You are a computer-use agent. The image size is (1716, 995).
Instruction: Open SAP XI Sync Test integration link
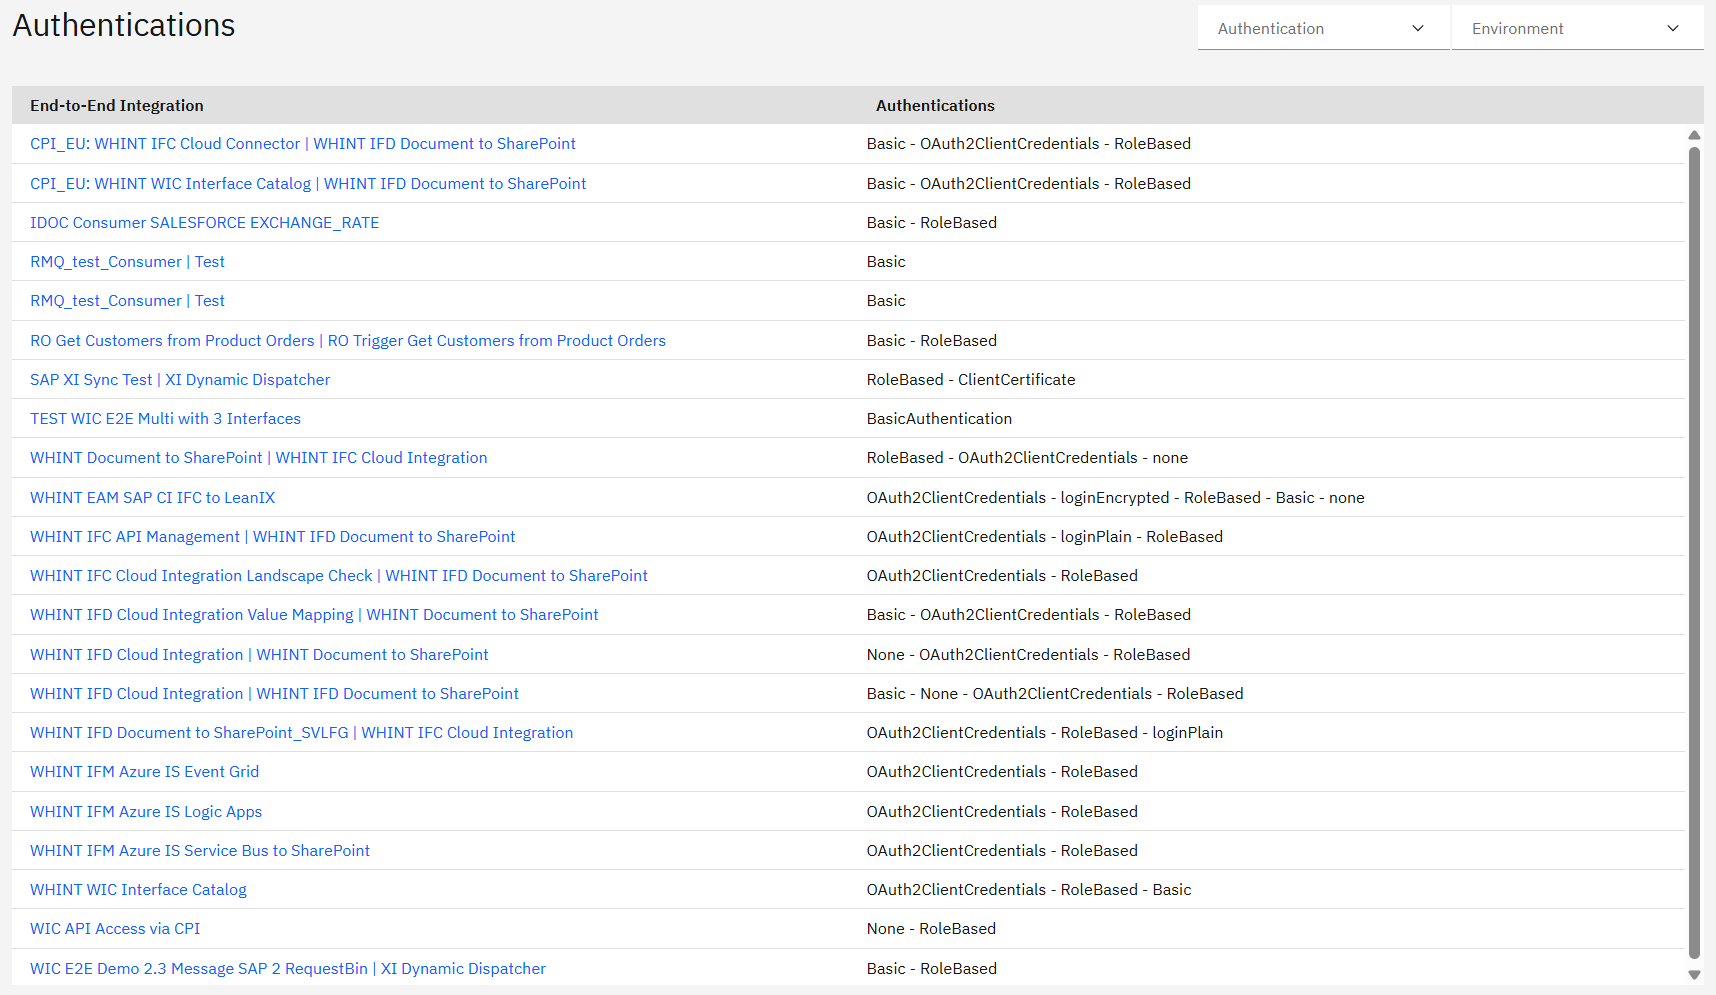[180, 380]
